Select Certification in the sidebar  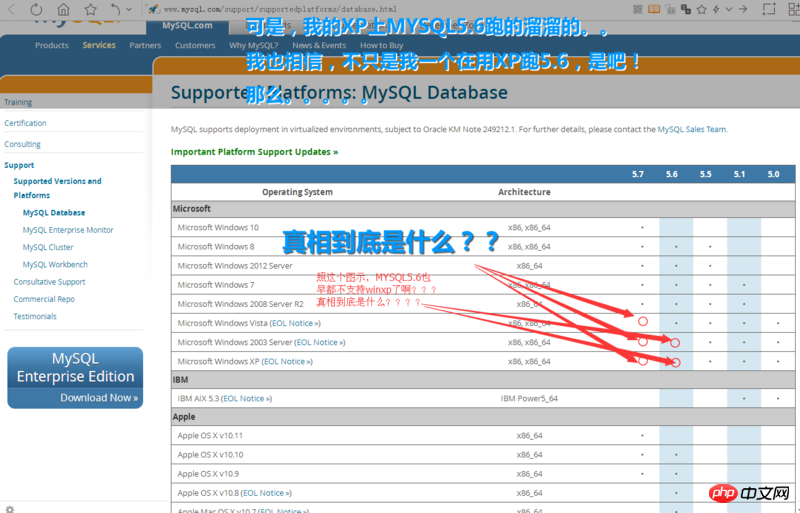click(25, 123)
